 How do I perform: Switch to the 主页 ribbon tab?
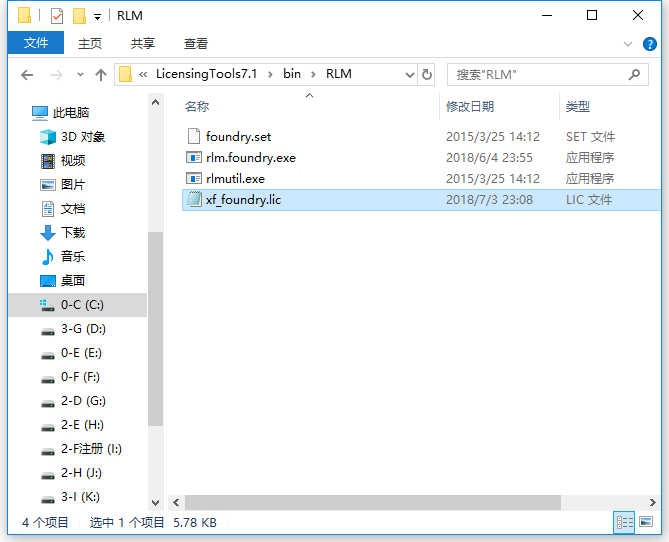tap(90, 43)
